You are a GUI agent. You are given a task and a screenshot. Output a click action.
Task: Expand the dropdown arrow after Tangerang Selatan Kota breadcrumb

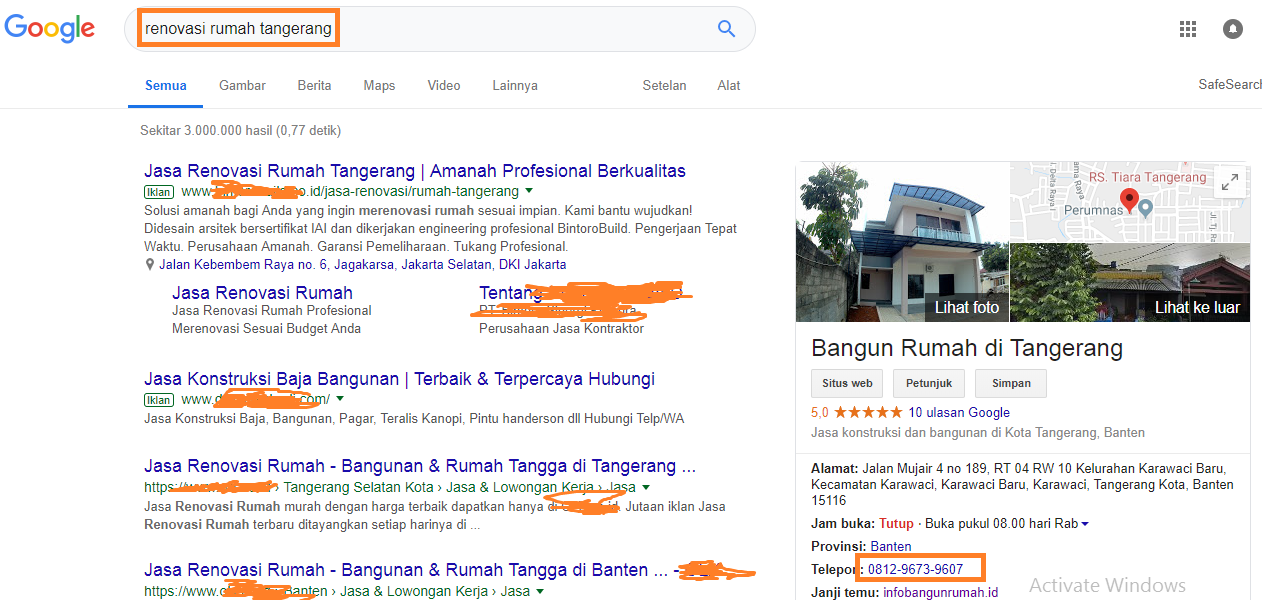click(x=646, y=488)
